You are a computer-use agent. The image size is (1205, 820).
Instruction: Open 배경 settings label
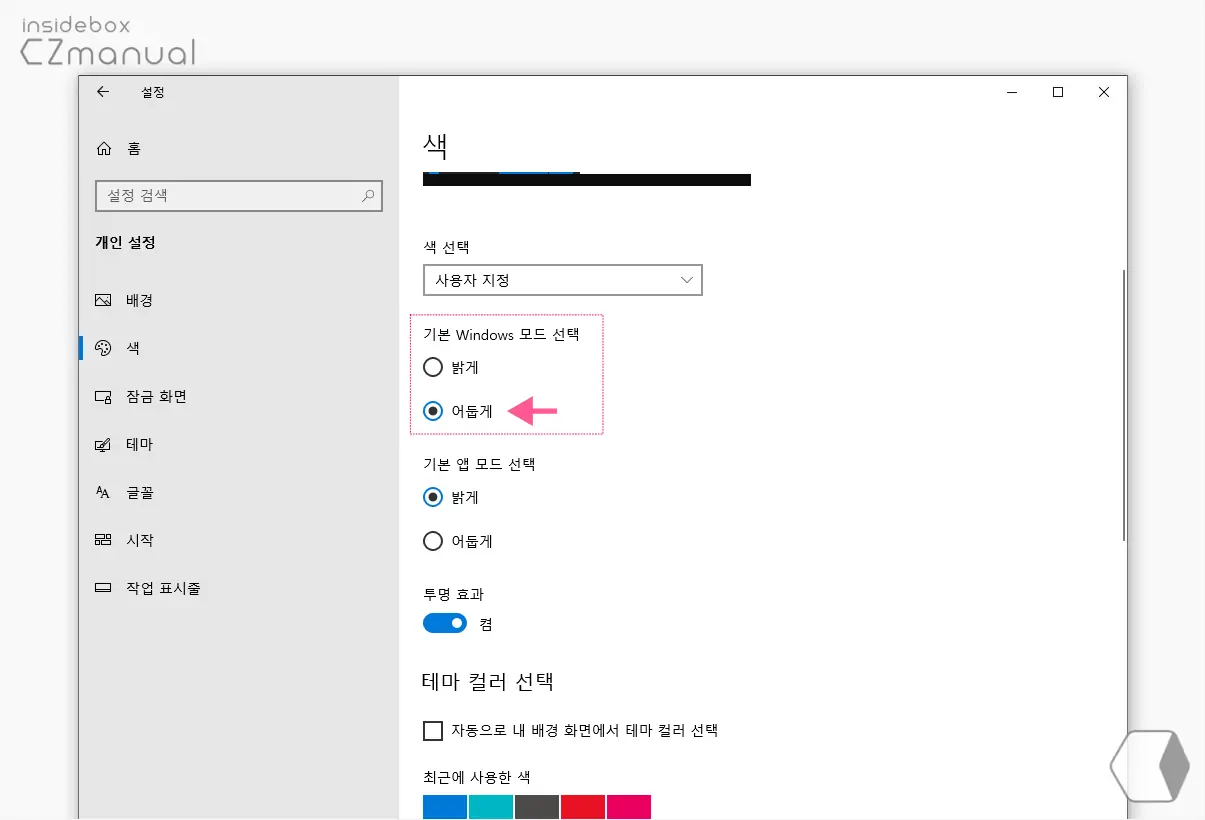pyautogui.click(x=139, y=300)
